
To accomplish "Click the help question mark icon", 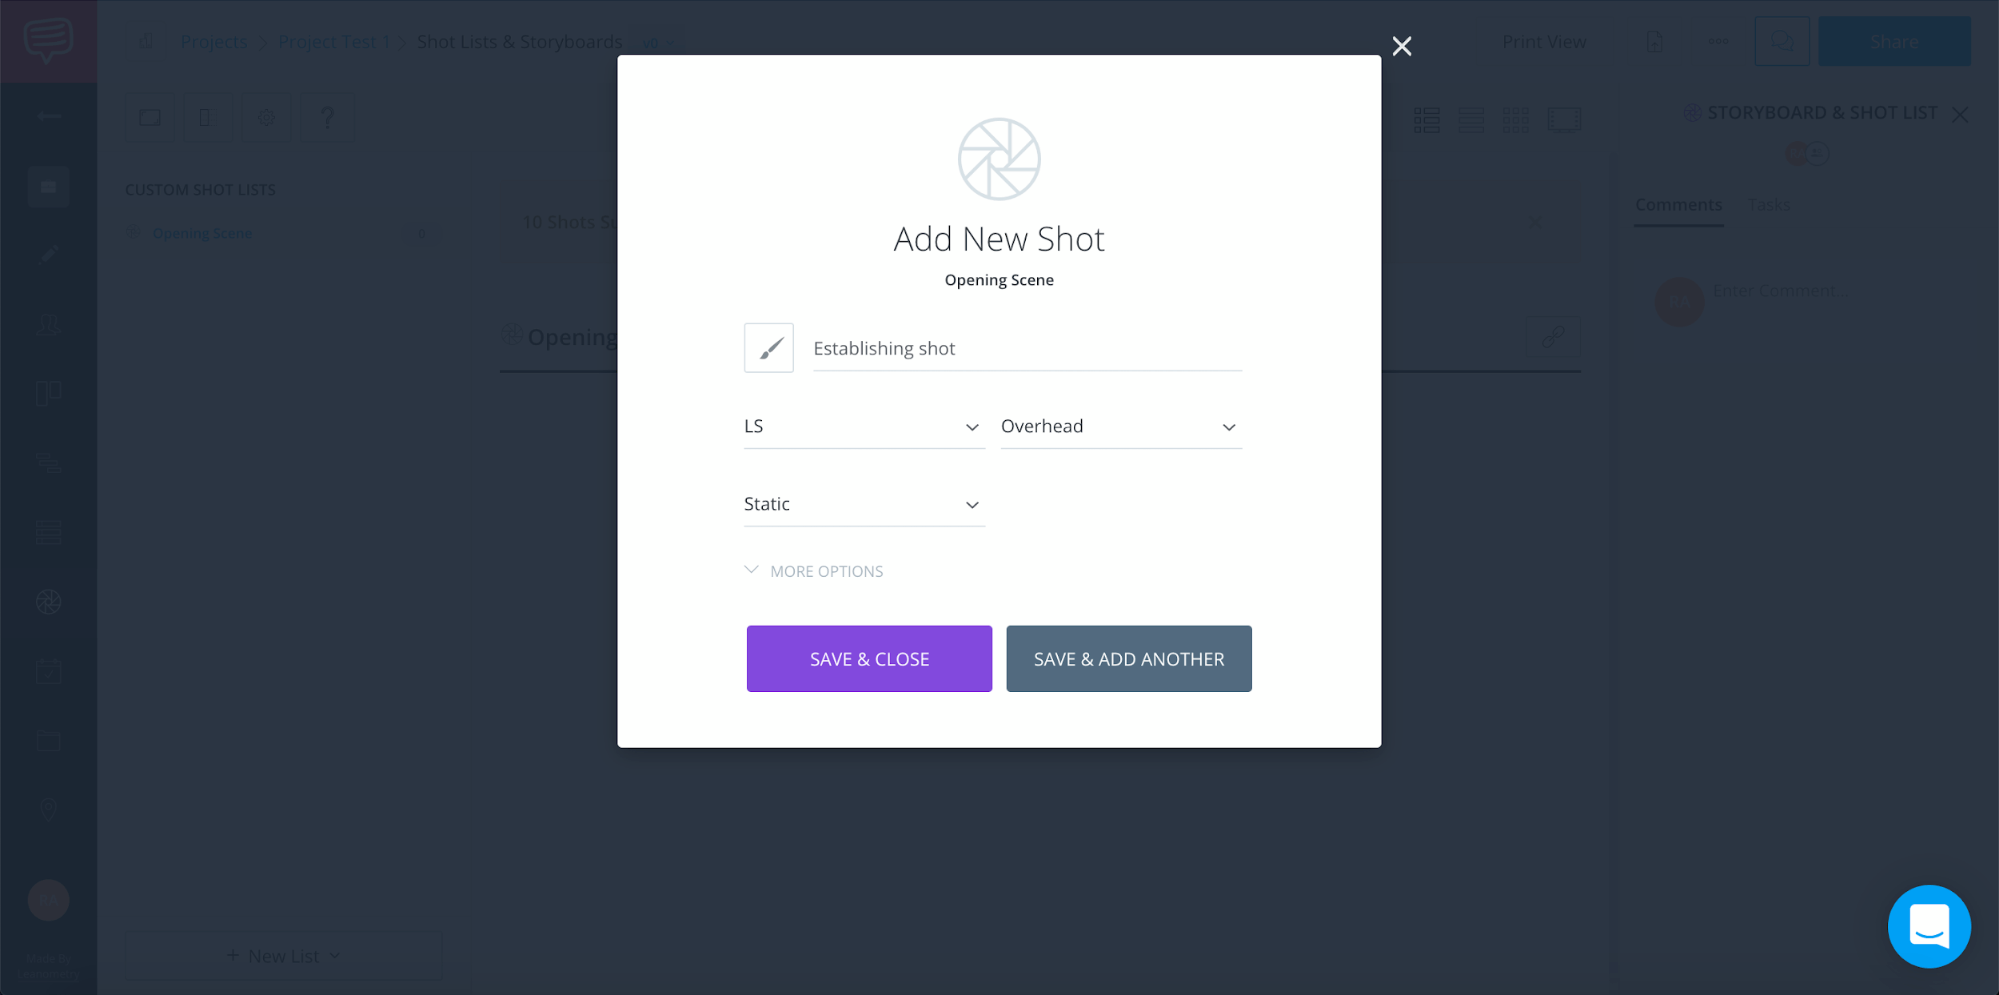I will pos(326,118).
